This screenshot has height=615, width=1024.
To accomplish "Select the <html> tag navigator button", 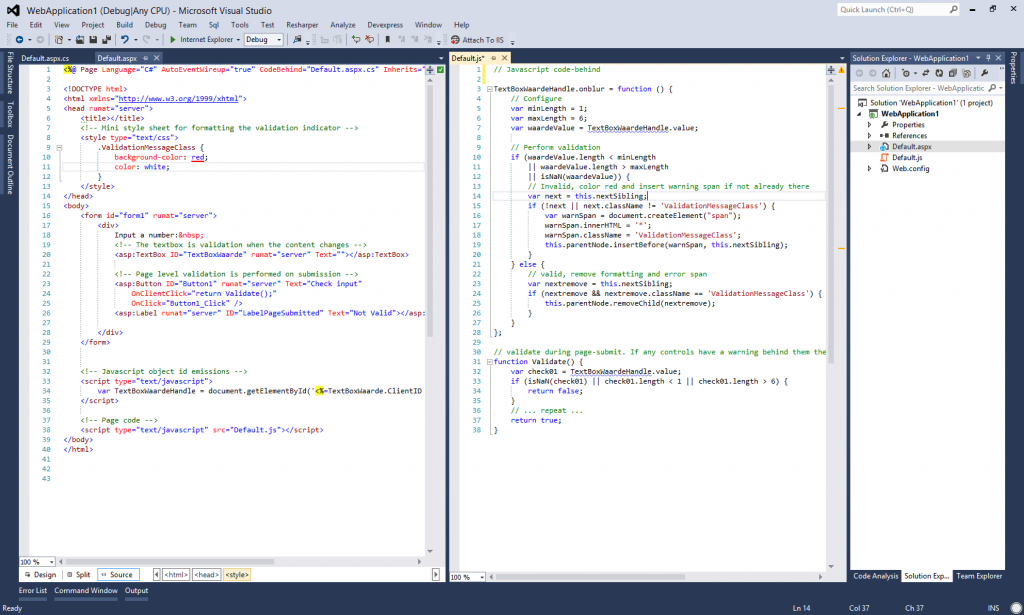I will (176, 575).
